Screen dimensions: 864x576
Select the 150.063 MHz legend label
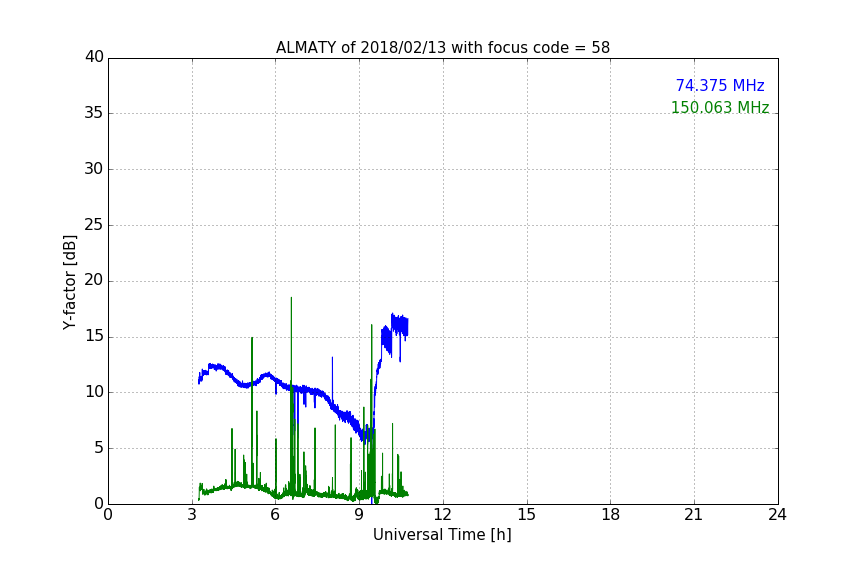[x=720, y=107]
